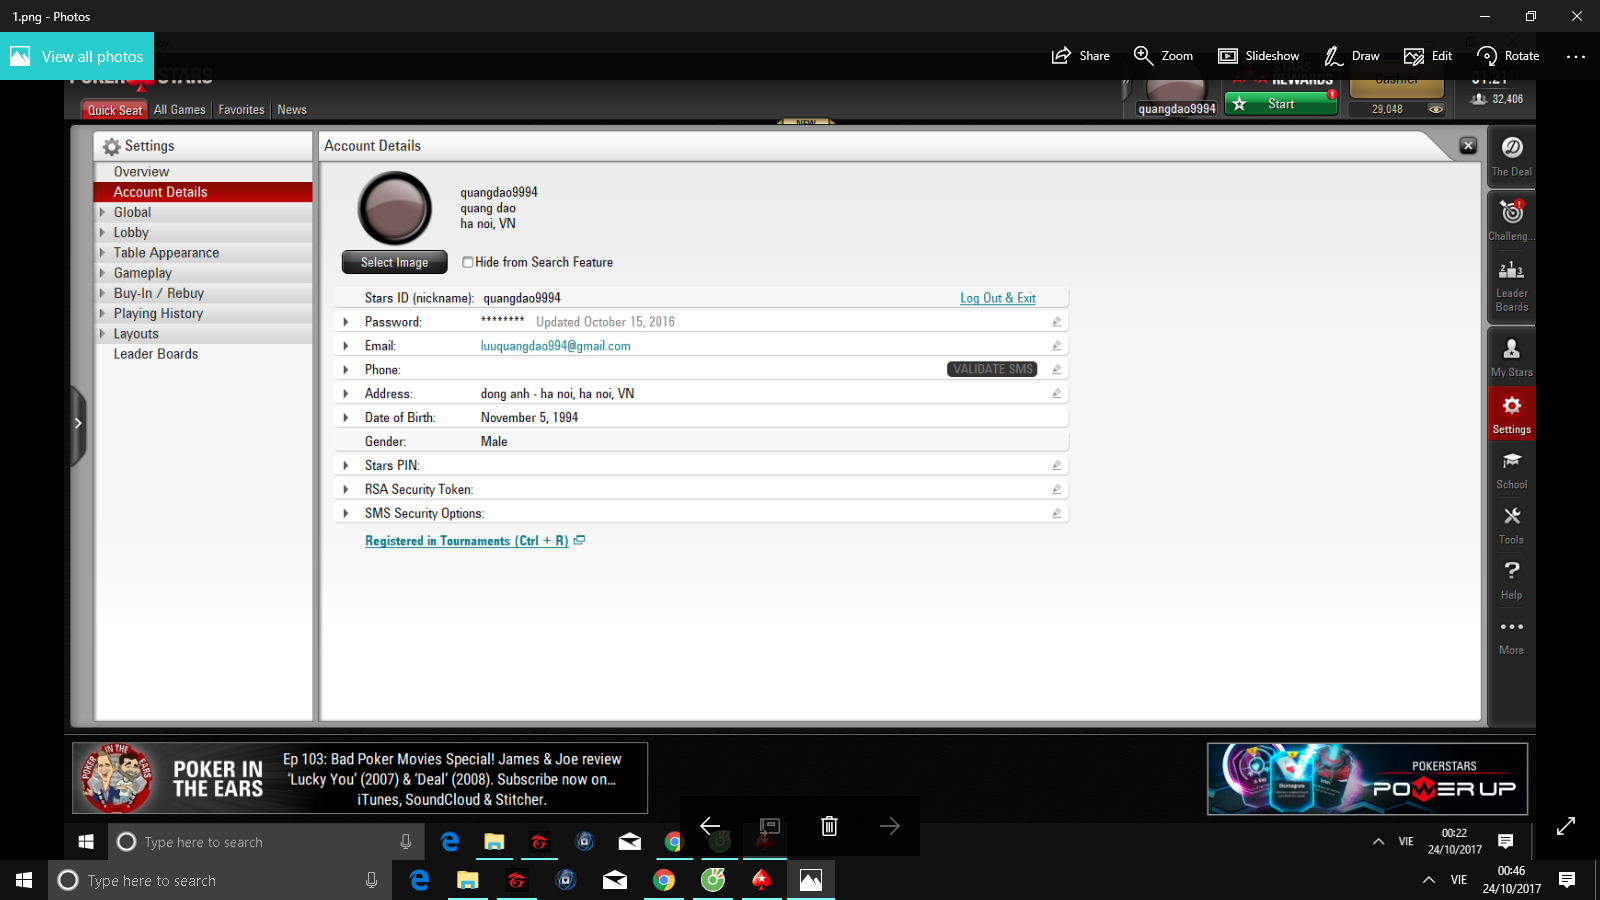
Task: Click the Poker in the Ears banner
Action: (x=360, y=778)
